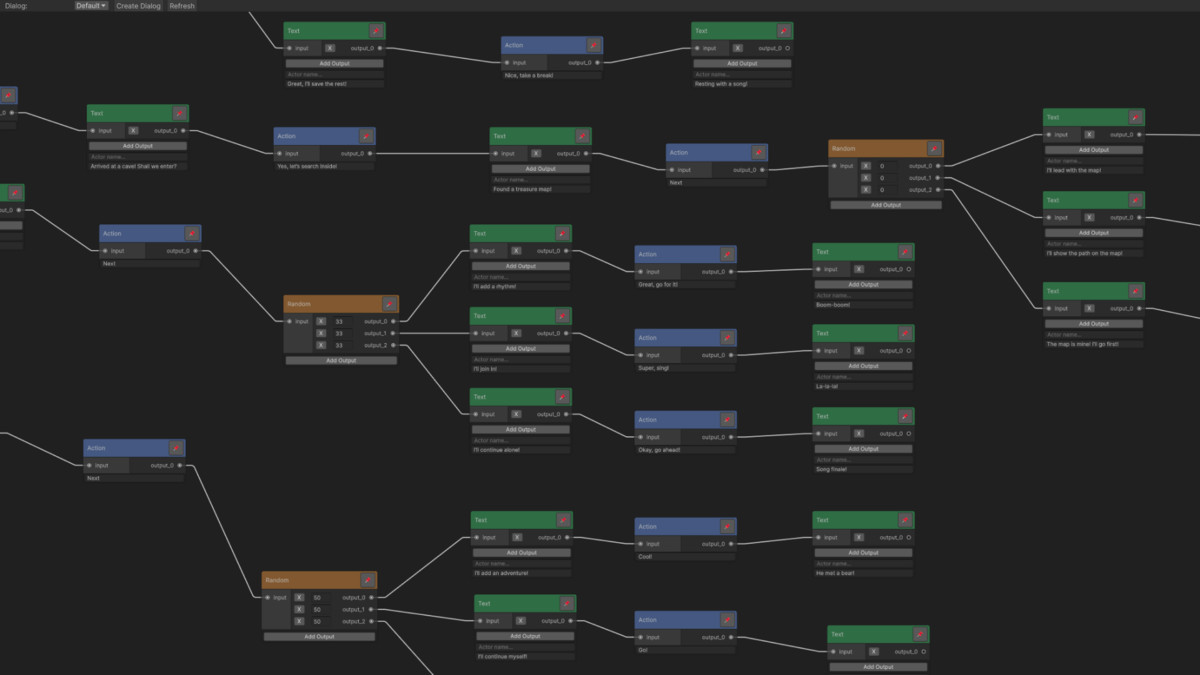Click pin icon on 'I'll continue alone!' node
Viewport: 1200px width, 675px height.
tap(563, 397)
